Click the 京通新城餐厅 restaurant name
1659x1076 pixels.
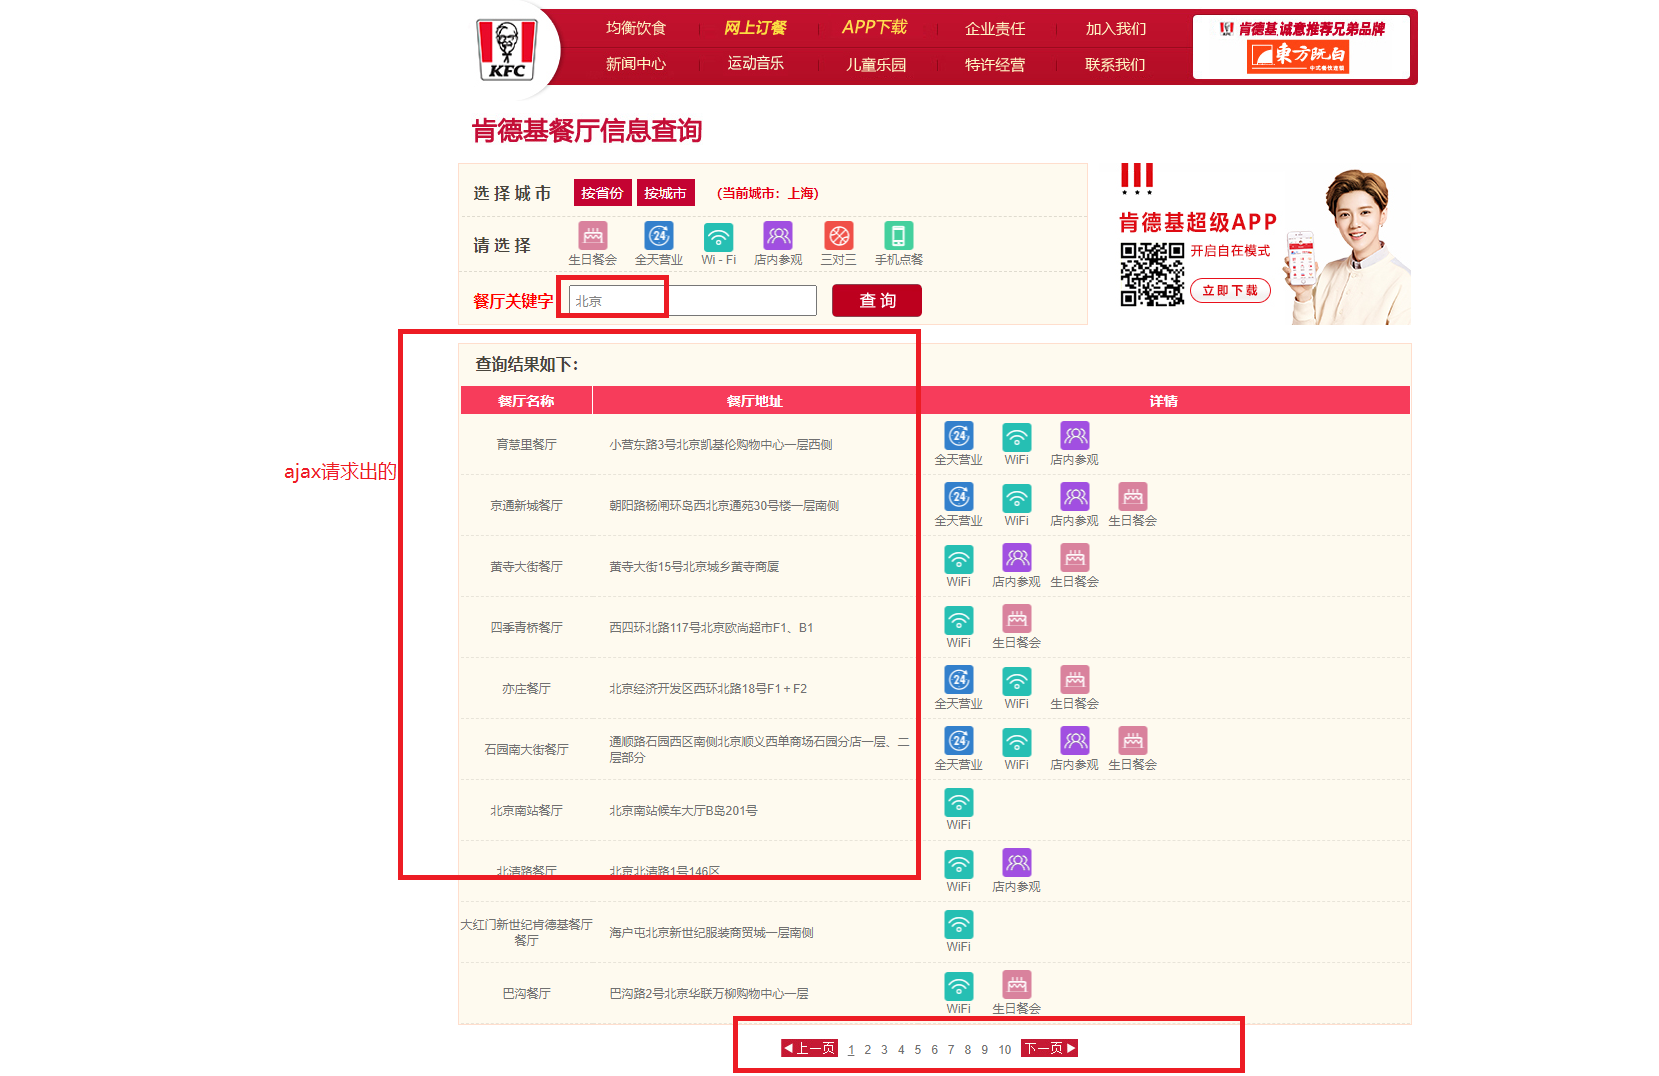[526, 505]
